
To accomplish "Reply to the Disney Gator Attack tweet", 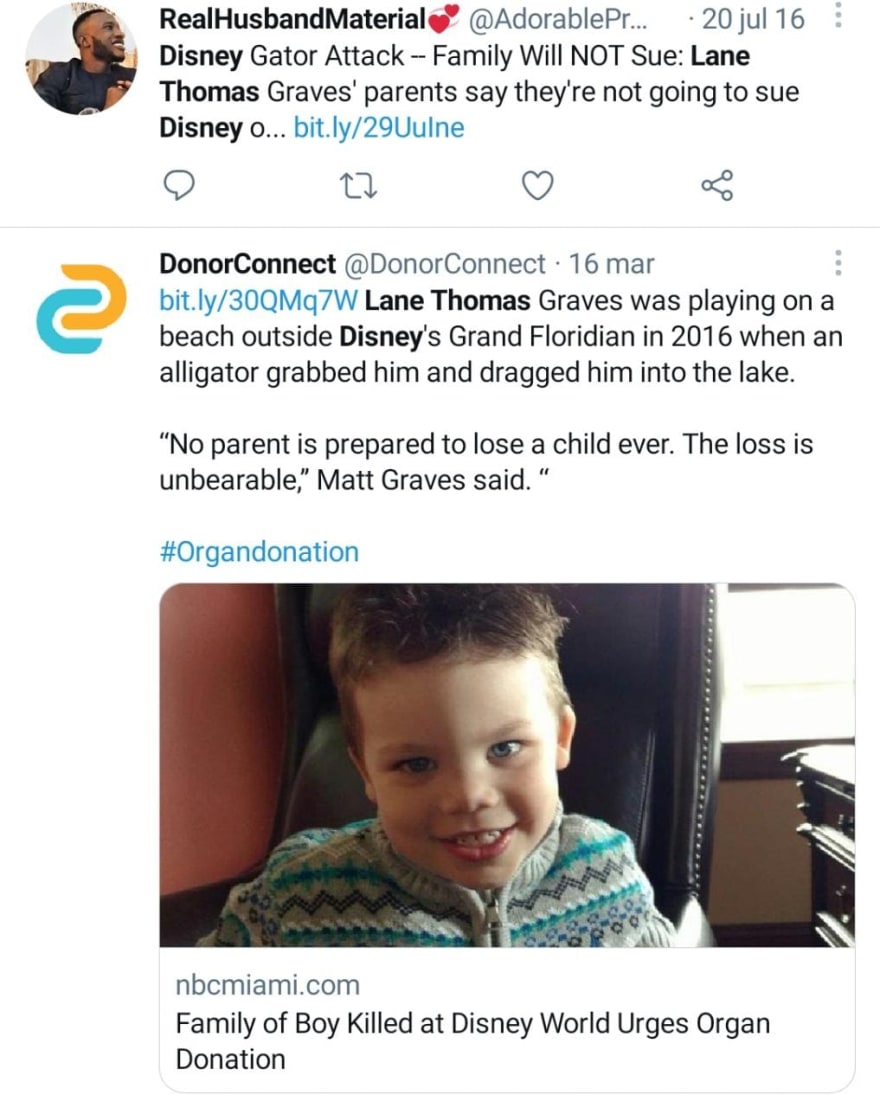I will pos(177,185).
